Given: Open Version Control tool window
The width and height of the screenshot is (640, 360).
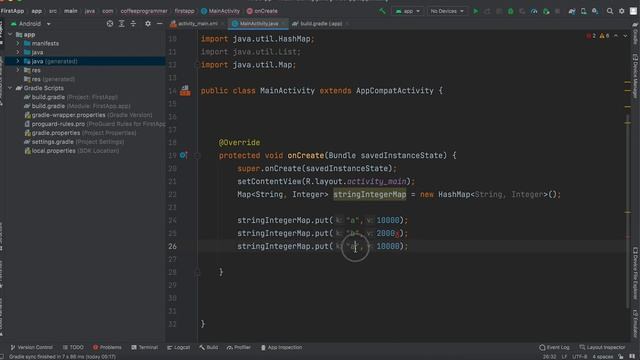Looking at the screenshot, I should 31,347.
